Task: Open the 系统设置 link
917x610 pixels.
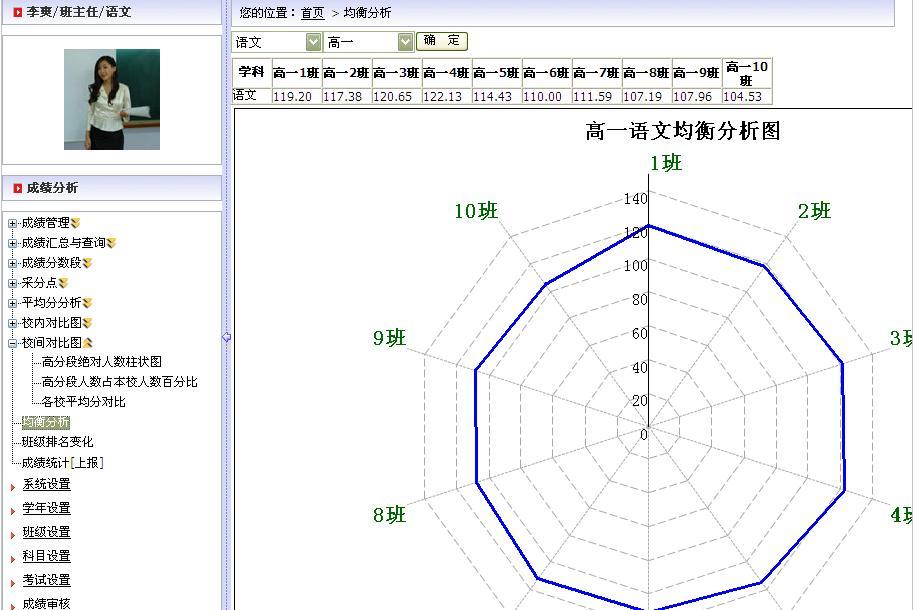Action: pos(46,484)
